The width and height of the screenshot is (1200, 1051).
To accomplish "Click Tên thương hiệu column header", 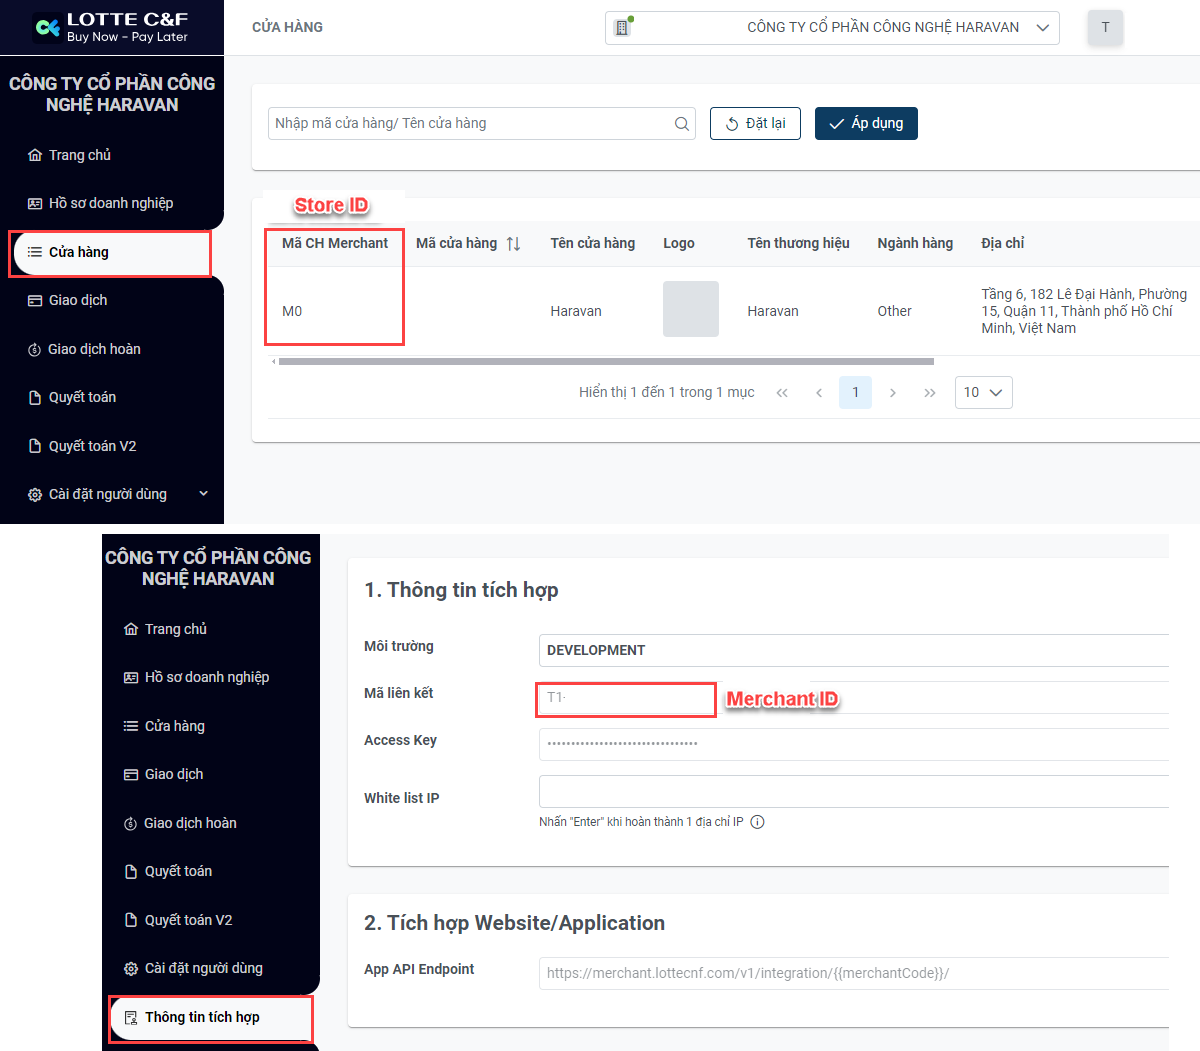I will click(x=798, y=243).
